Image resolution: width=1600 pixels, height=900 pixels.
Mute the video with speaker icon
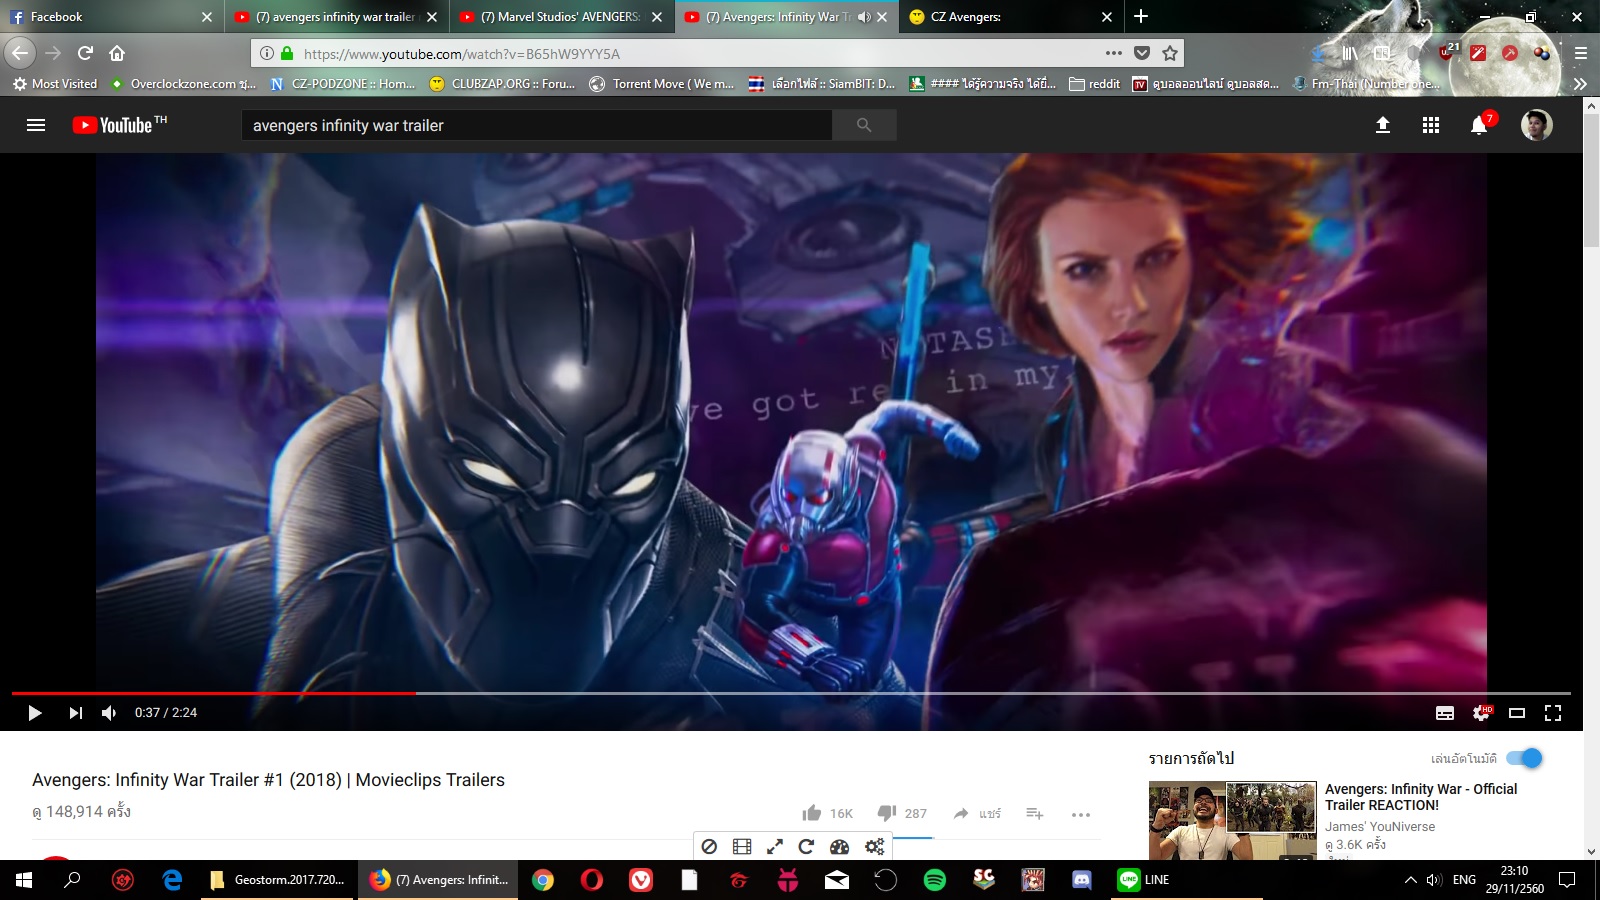coord(109,713)
